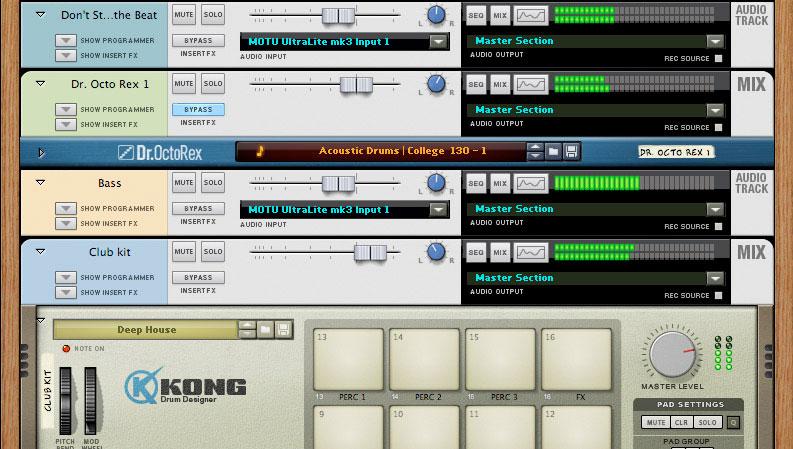Browse patch folder icon on Kong Deep House
The height and width of the screenshot is (449, 793).
click(265, 330)
